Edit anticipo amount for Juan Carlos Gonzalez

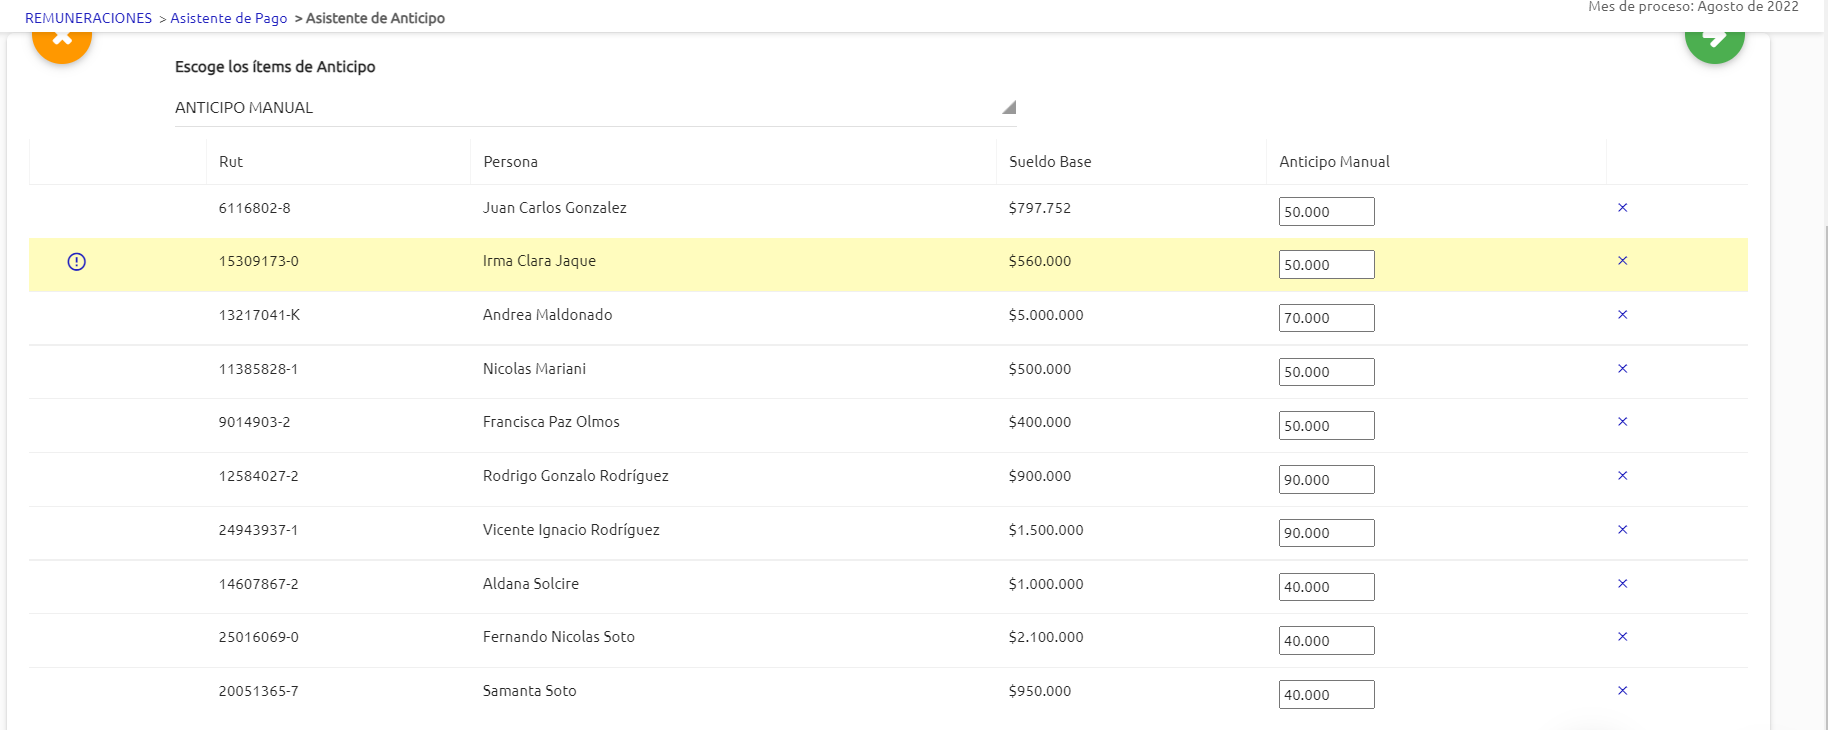(x=1326, y=212)
